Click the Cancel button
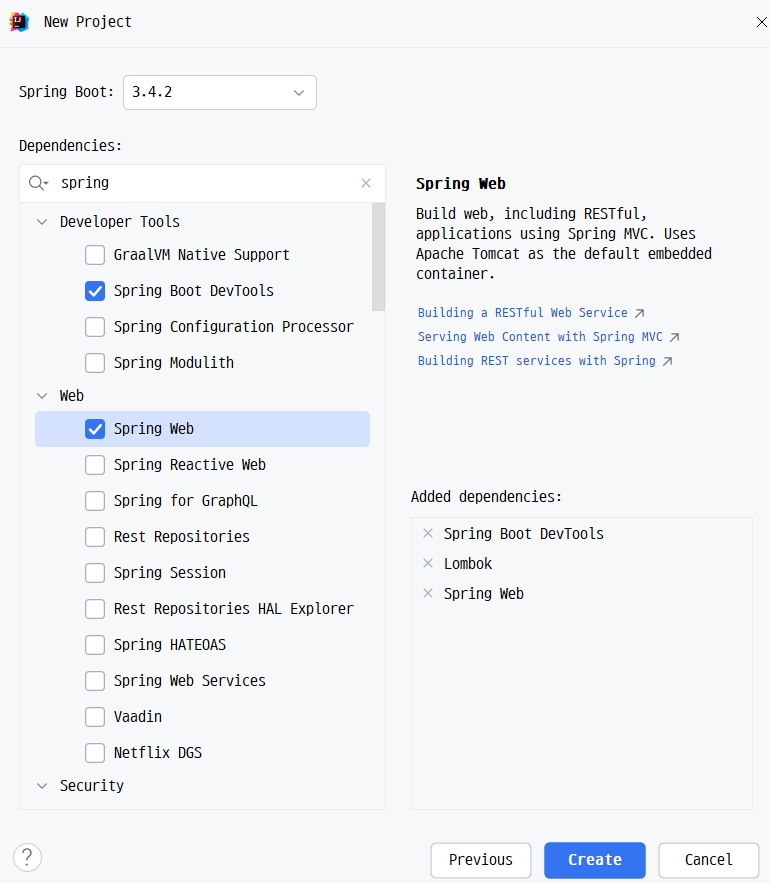 tap(709, 860)
